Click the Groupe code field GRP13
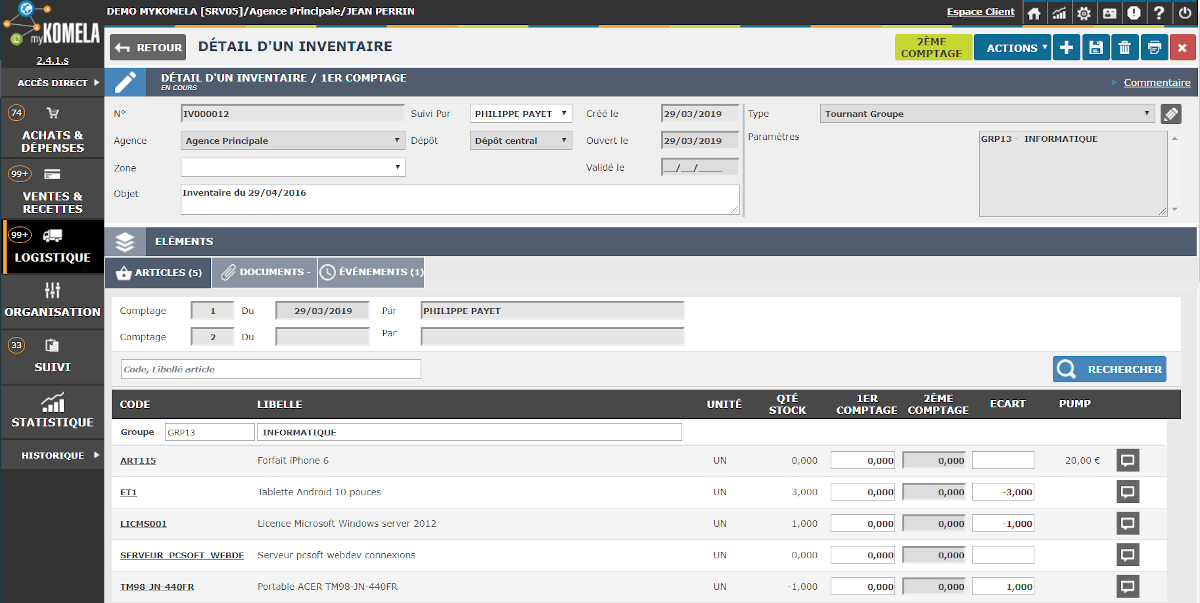 210,432
